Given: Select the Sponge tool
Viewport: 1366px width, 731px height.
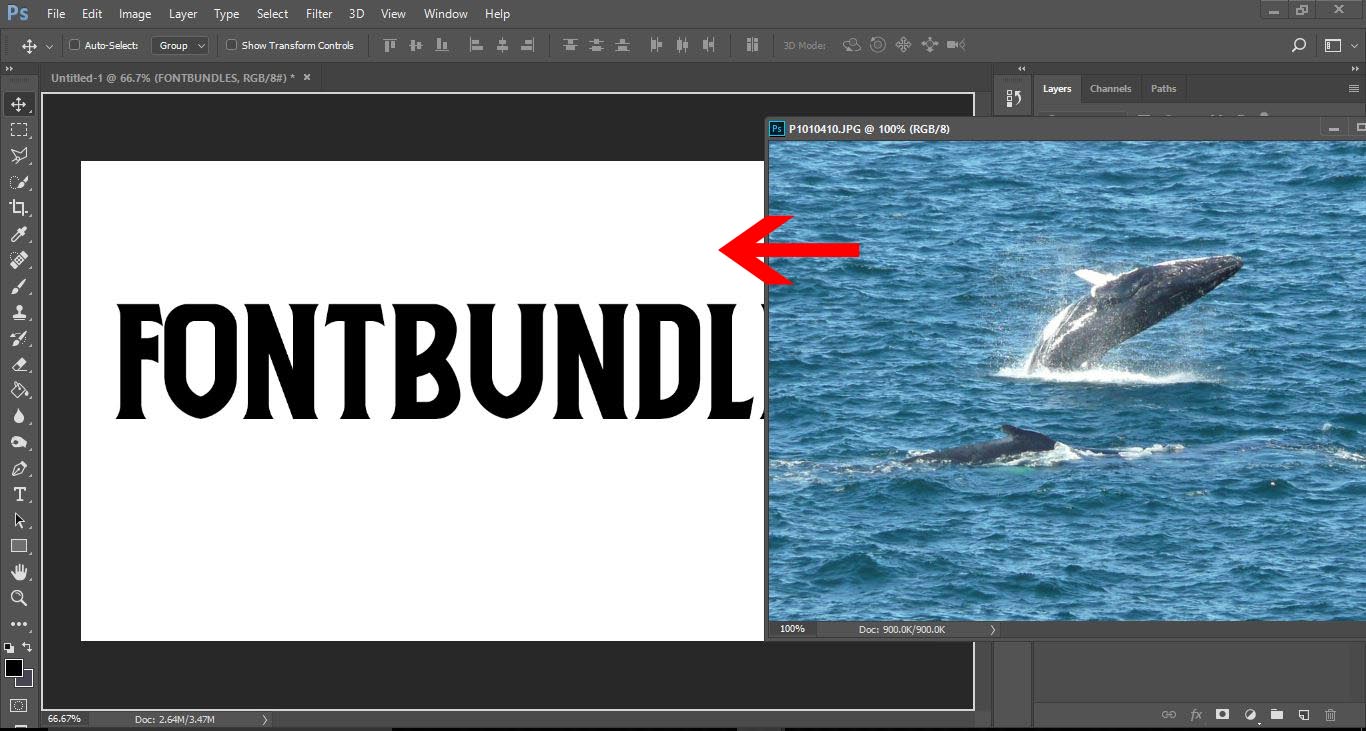Looking at the screenshot, I should coord(18,442).
